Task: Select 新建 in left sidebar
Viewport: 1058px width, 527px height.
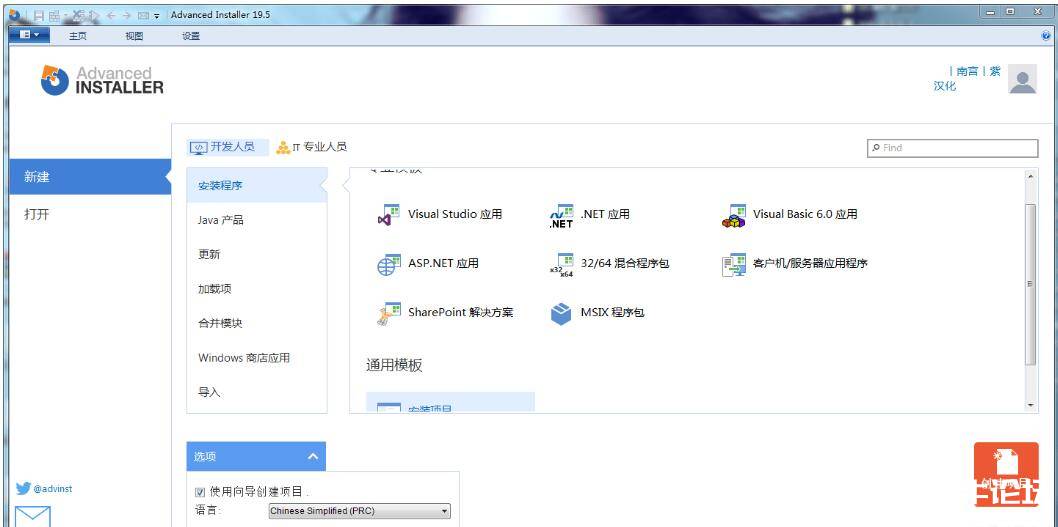Action: pyautogui.click(x=90, y=177)
